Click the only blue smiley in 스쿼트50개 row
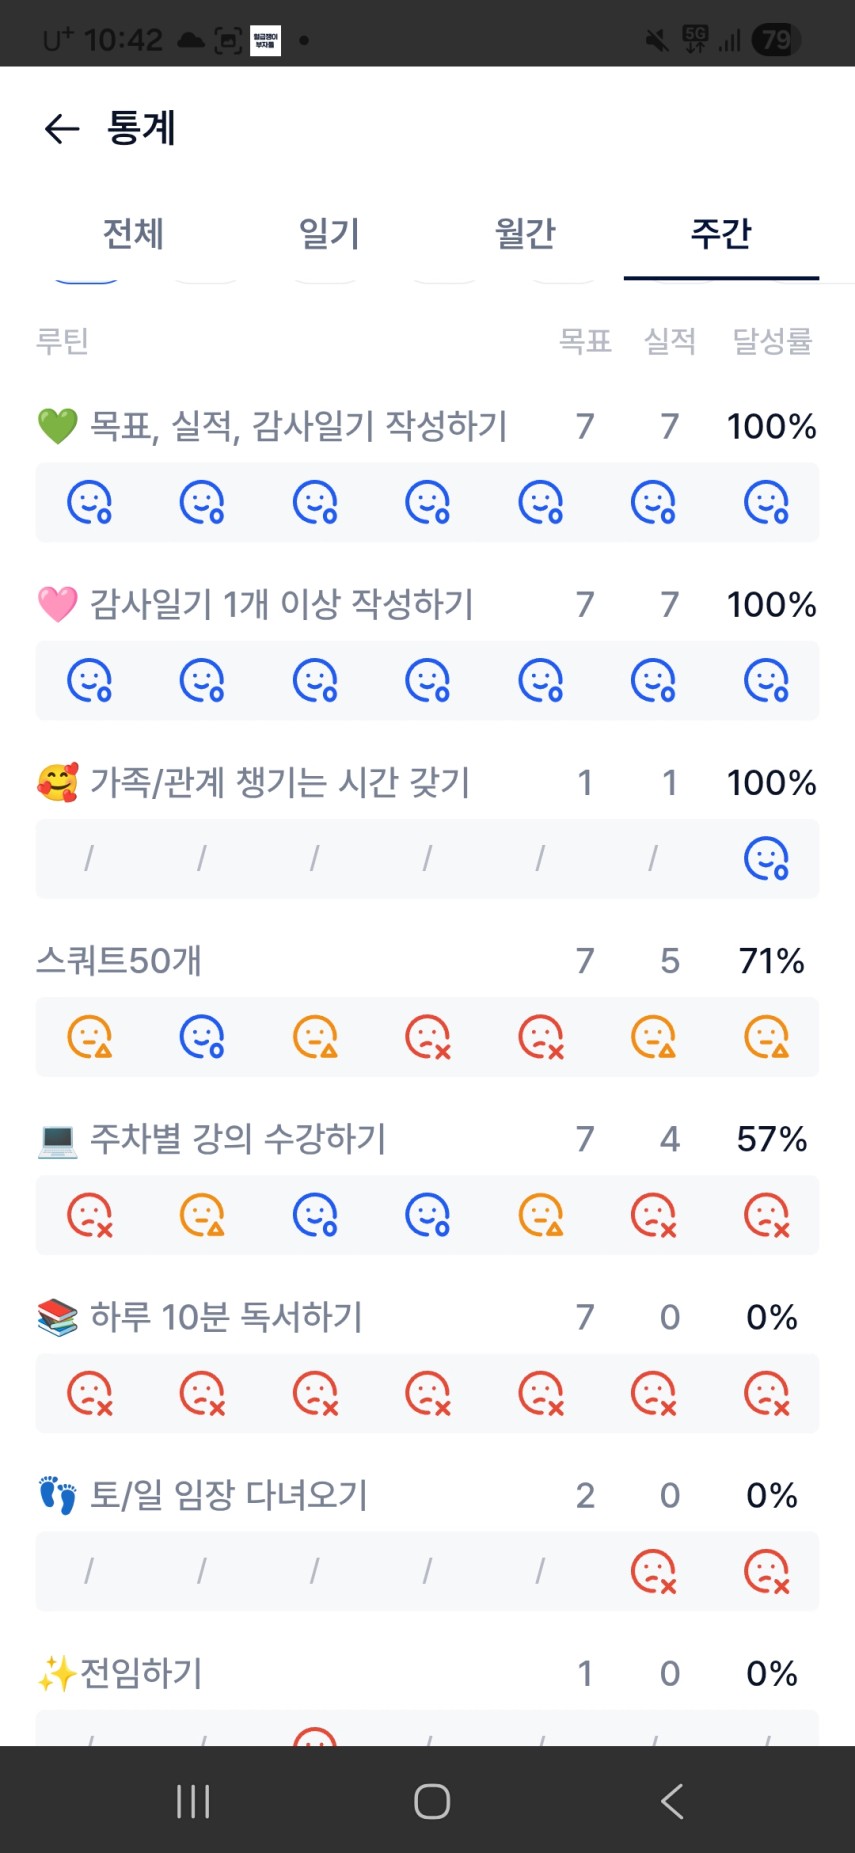The image size is (855, 1853). tap(201, 1037)
